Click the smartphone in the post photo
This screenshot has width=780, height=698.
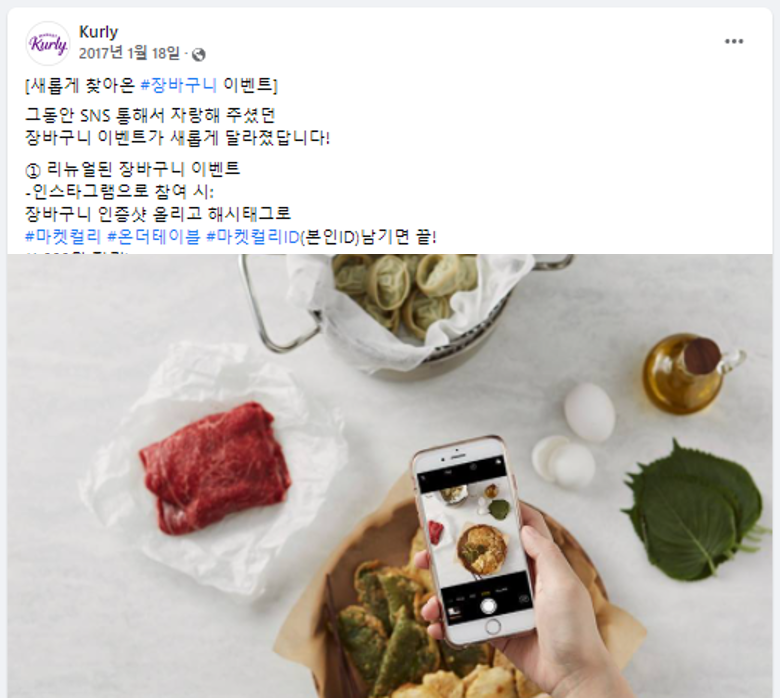(473, 540)
